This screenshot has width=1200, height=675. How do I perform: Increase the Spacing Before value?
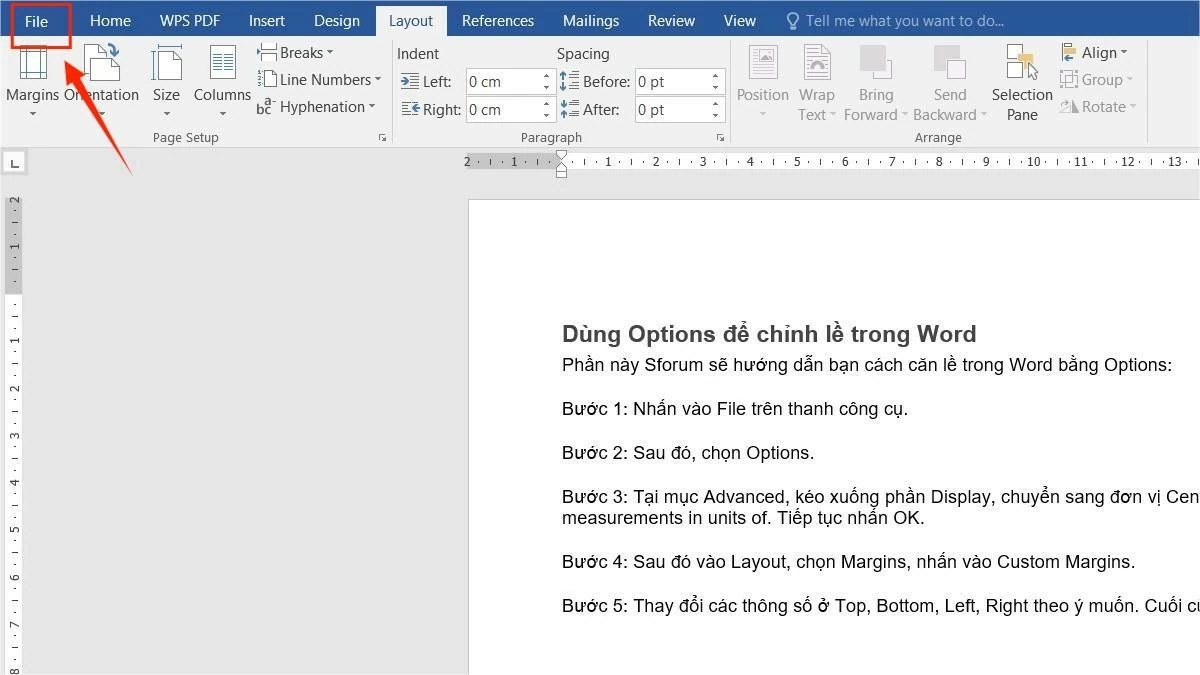(714, 76)
